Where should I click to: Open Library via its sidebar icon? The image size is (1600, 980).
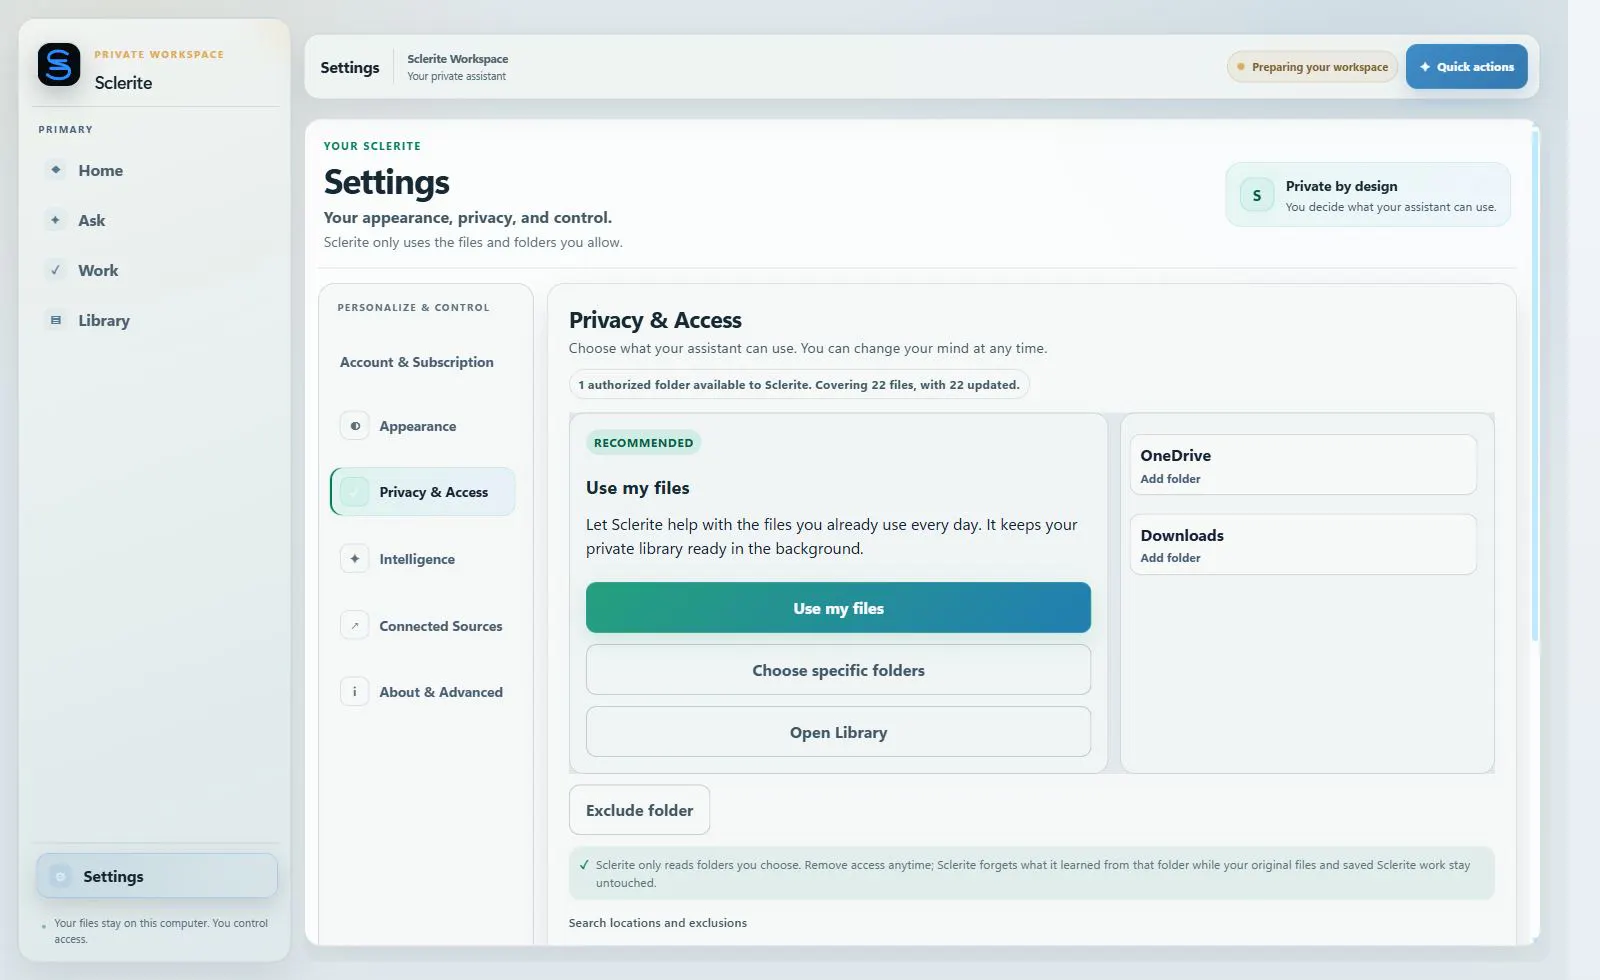point(56,320)
